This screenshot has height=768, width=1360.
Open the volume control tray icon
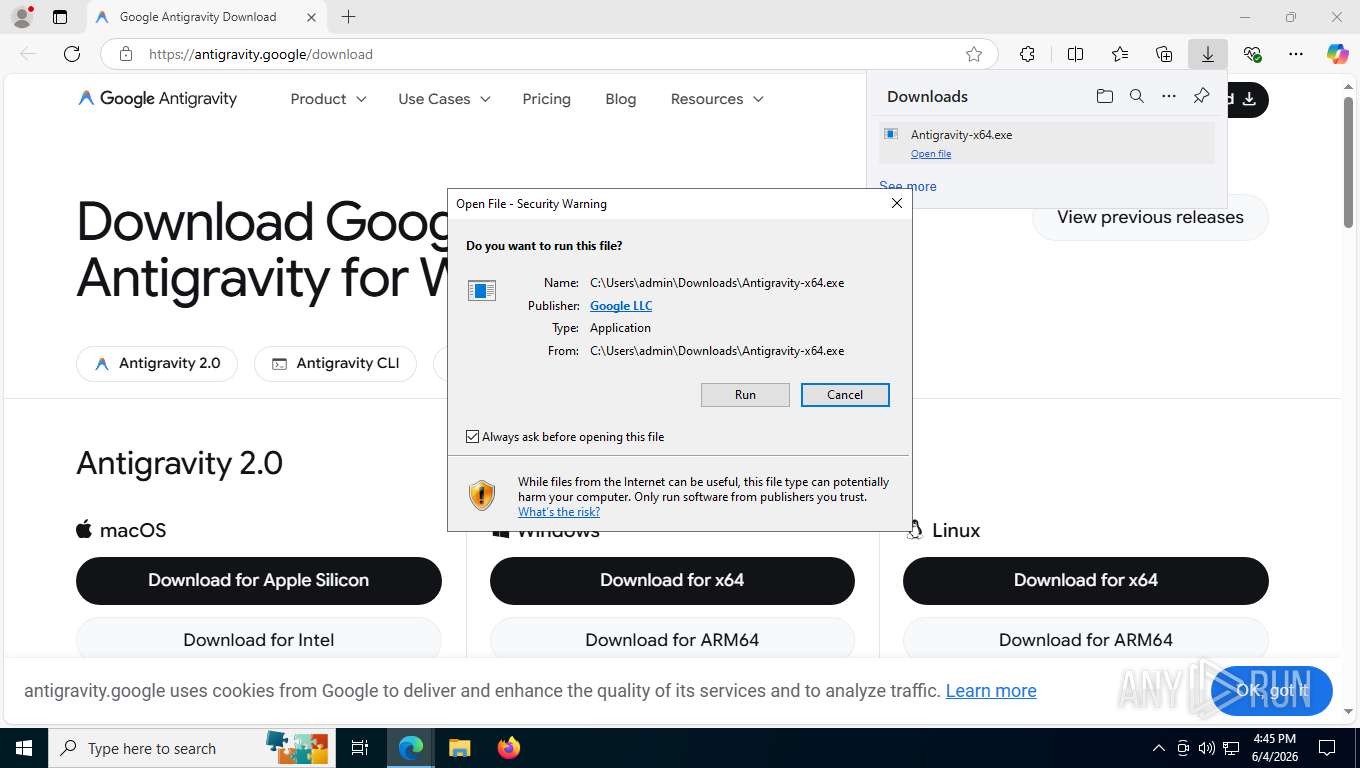(x=1207, y=748)
